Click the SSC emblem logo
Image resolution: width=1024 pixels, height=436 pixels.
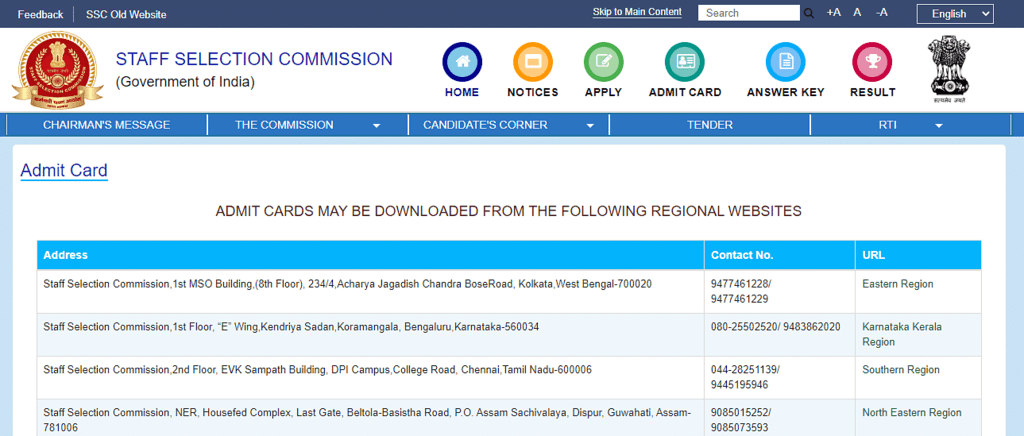[x=57, y=70]
